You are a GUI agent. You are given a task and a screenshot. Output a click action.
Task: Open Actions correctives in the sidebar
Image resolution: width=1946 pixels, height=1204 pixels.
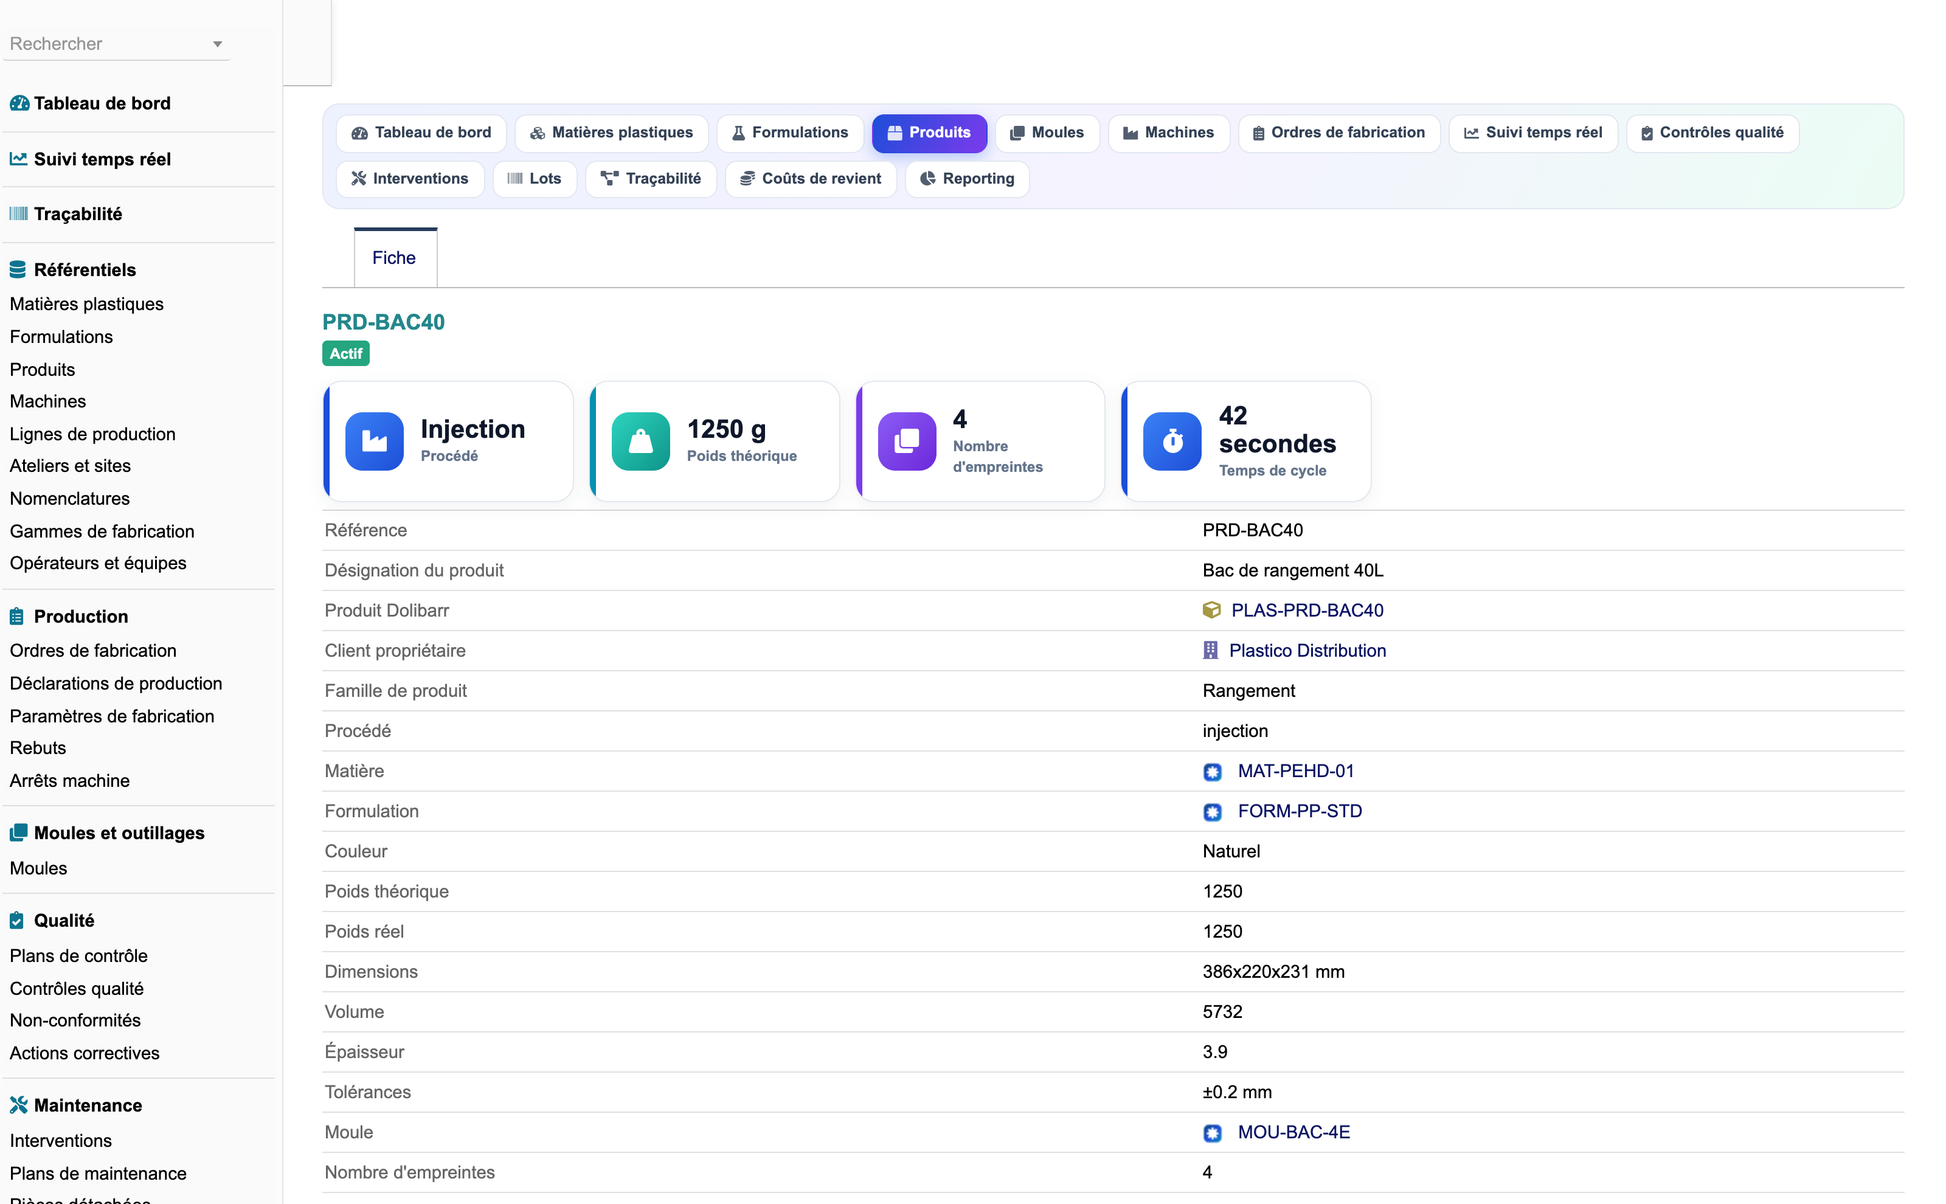click(x=85, y=1054)
